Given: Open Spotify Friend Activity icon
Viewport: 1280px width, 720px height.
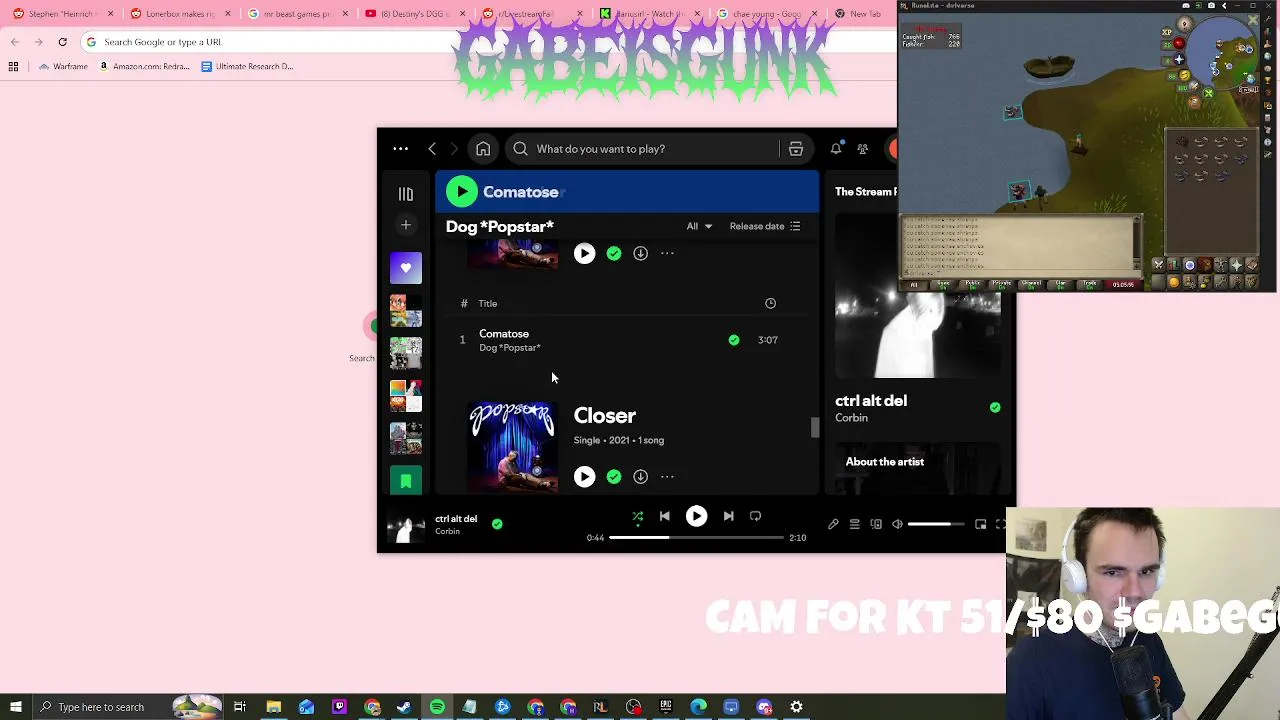Looking at the screenshot, I should (862, 149).
